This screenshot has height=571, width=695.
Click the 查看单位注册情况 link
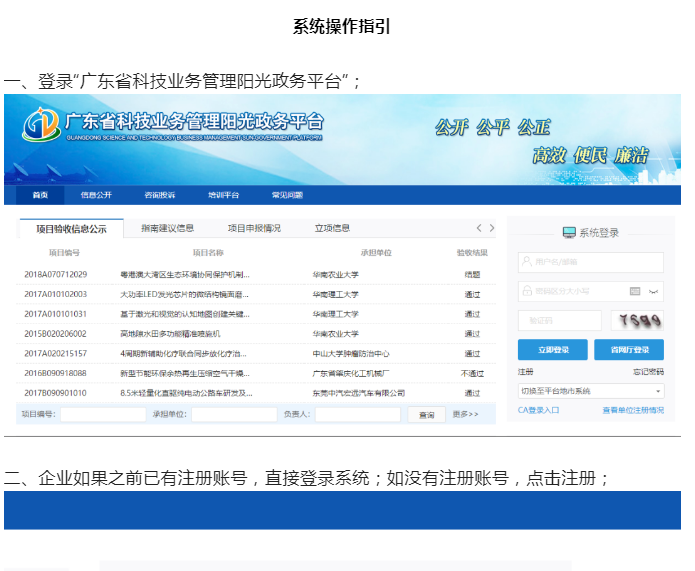point(633,410)
